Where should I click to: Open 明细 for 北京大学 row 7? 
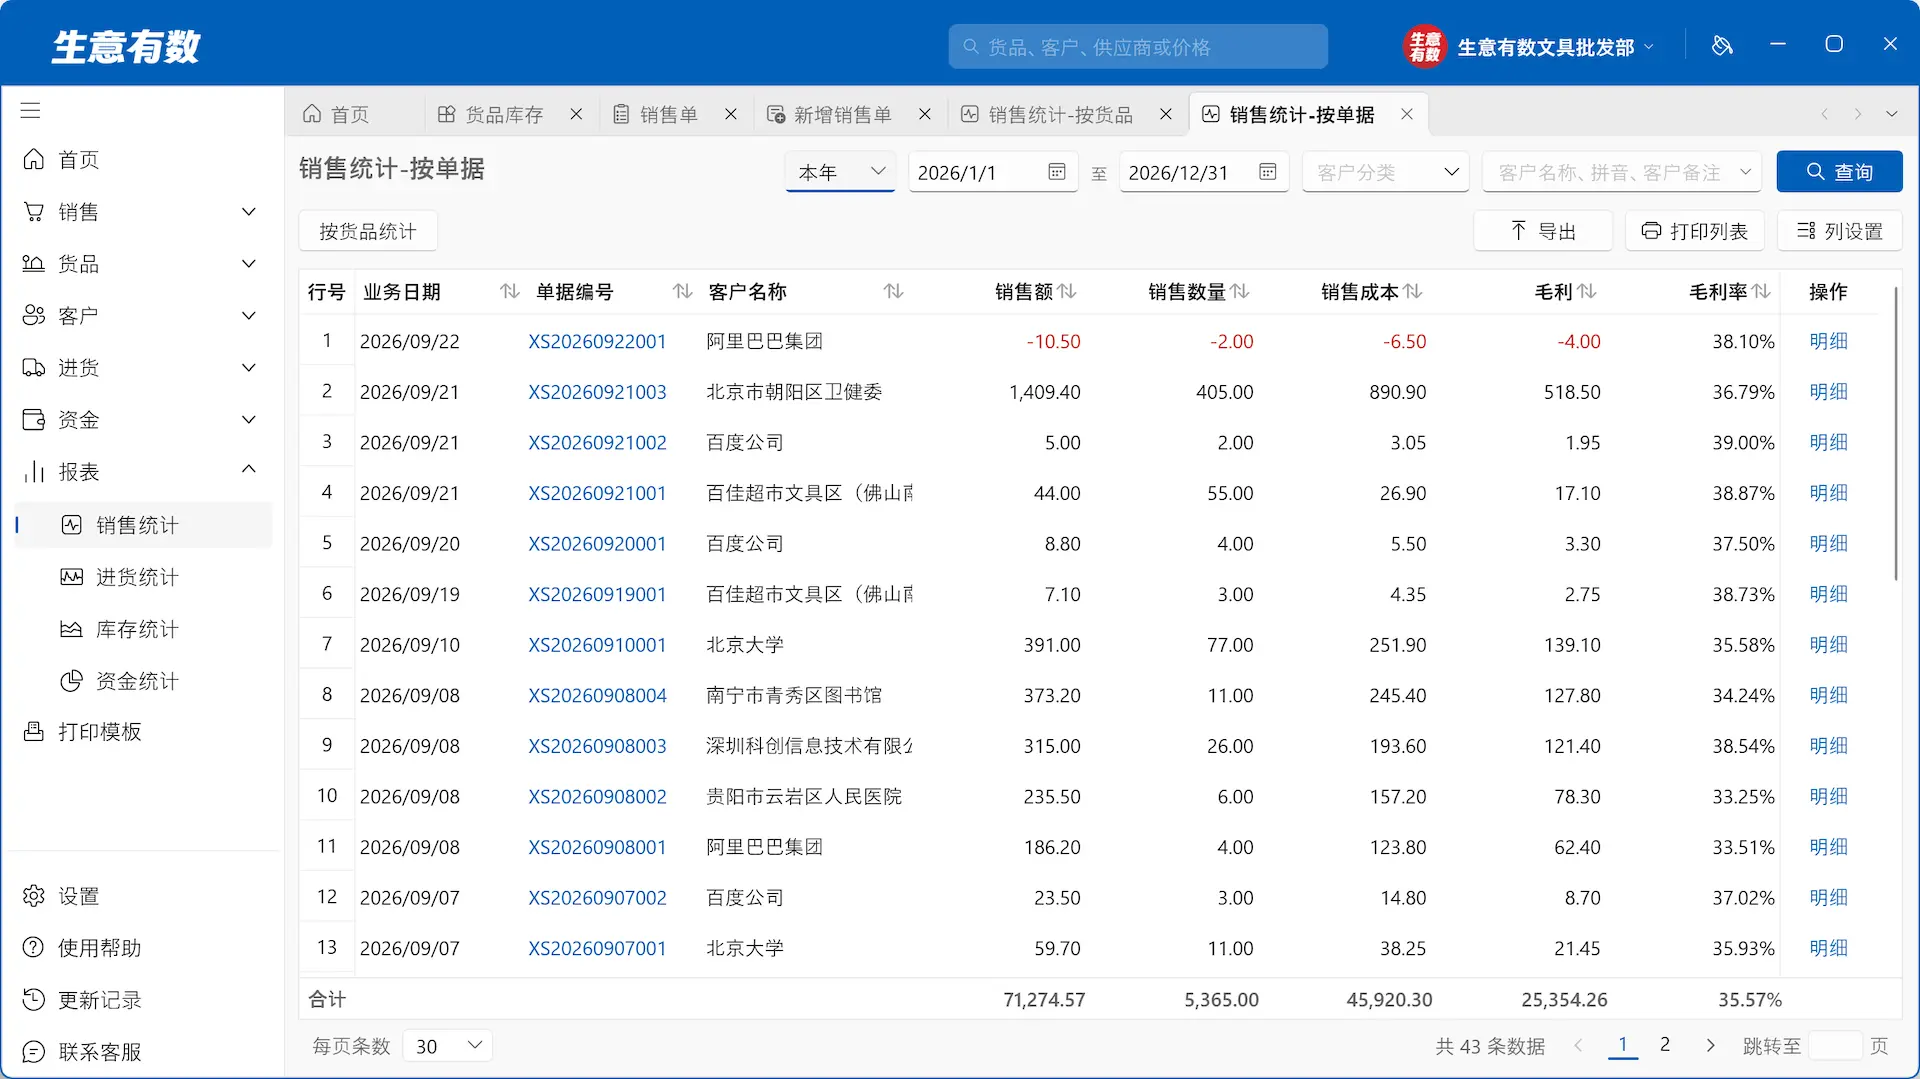point(1828,645)
